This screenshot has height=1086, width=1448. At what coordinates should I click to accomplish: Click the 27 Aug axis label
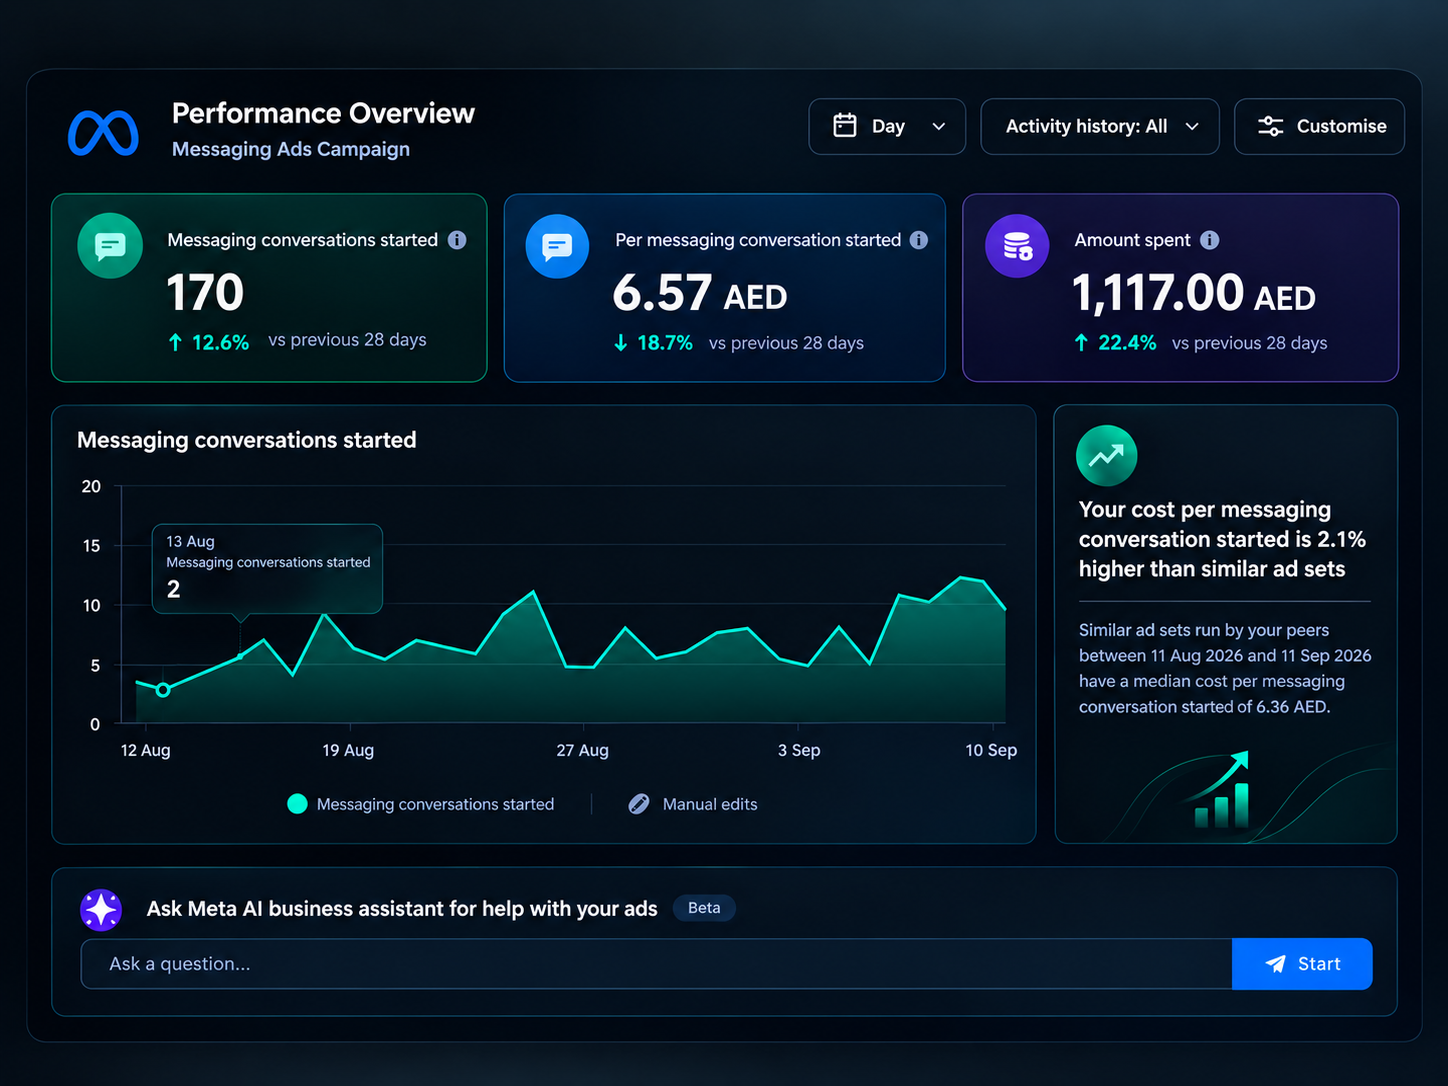tap(582, 750)
